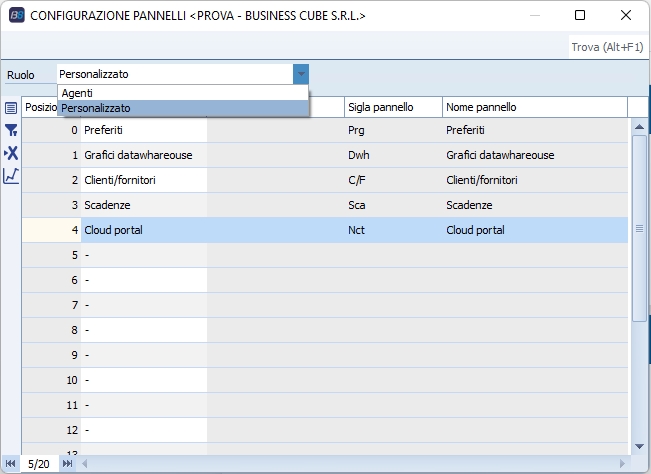Click the vertical scrollbar thumb
Screen dimensions: 651x474
tap(639, 228)
